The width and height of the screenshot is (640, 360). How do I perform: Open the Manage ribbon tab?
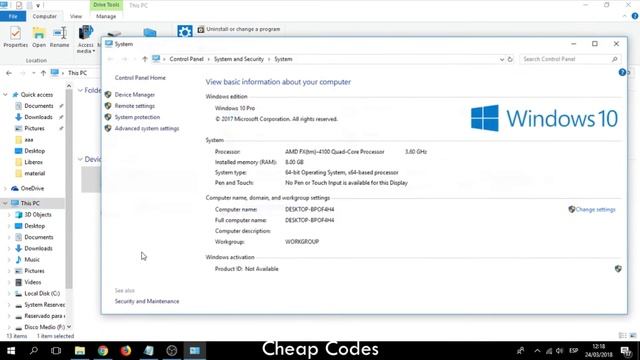coord(106,16)
